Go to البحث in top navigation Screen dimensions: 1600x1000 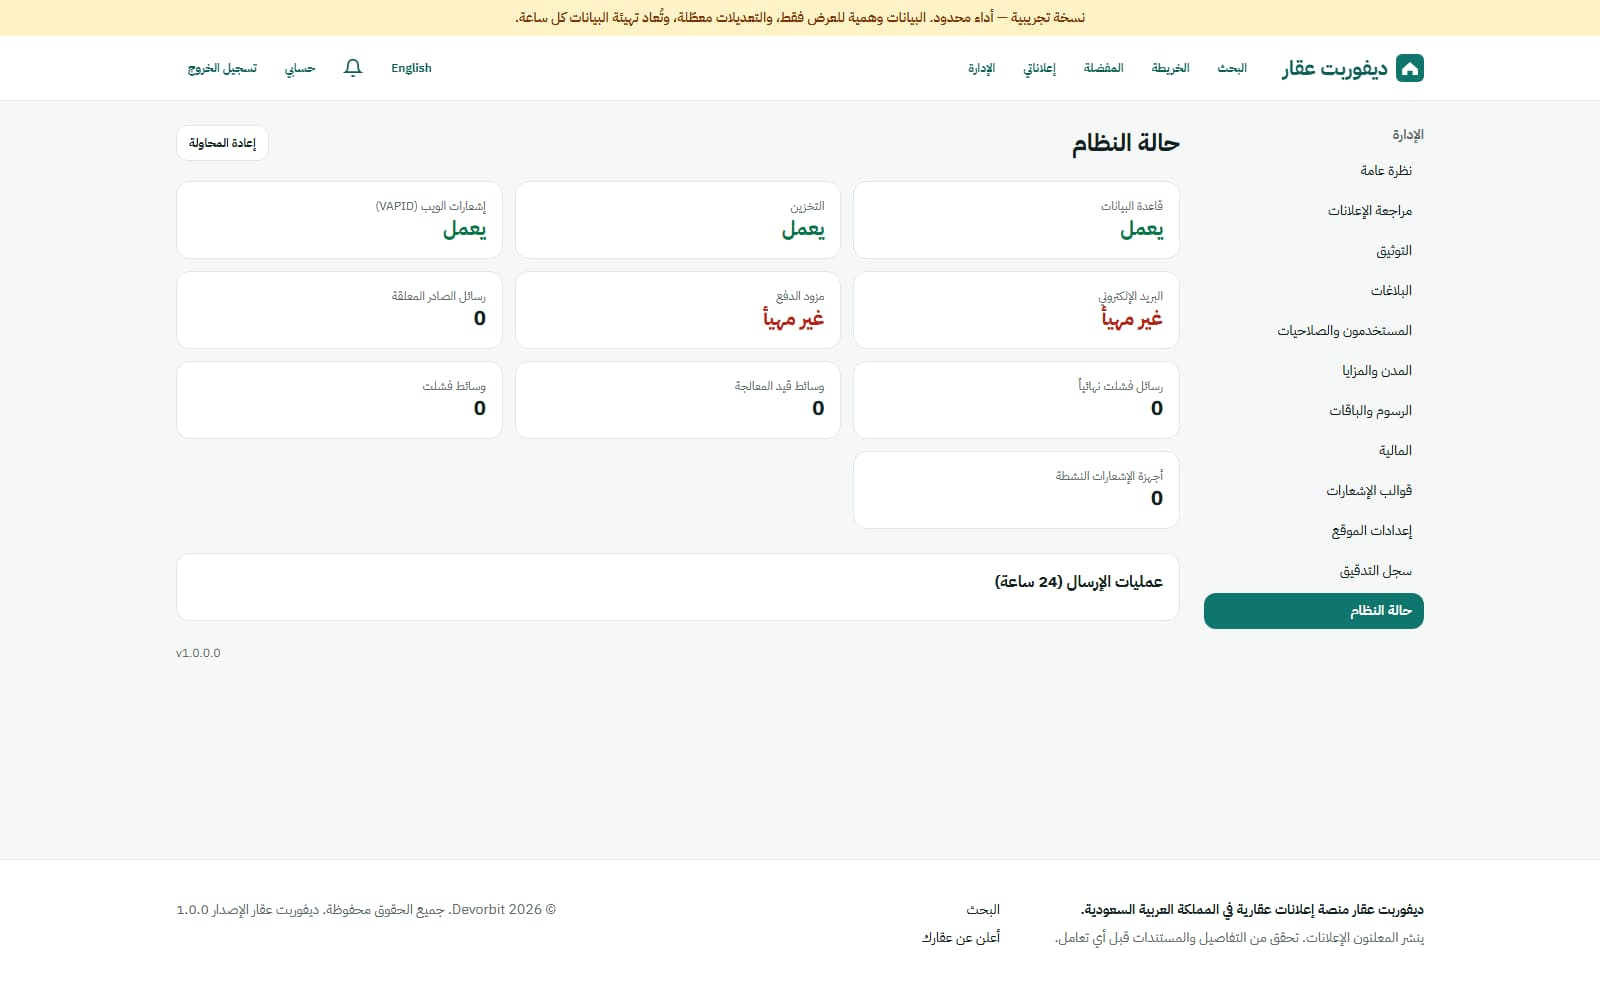coord(1232,68)
